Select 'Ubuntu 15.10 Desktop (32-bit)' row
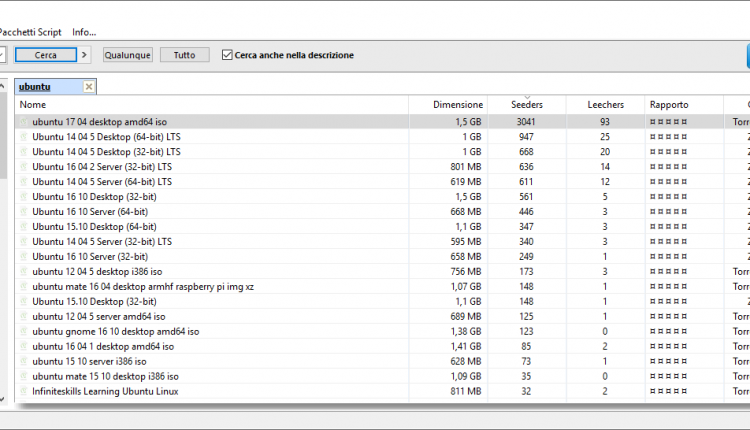The image size is (750, 430). pyautogui.click(x=382, y=301)
